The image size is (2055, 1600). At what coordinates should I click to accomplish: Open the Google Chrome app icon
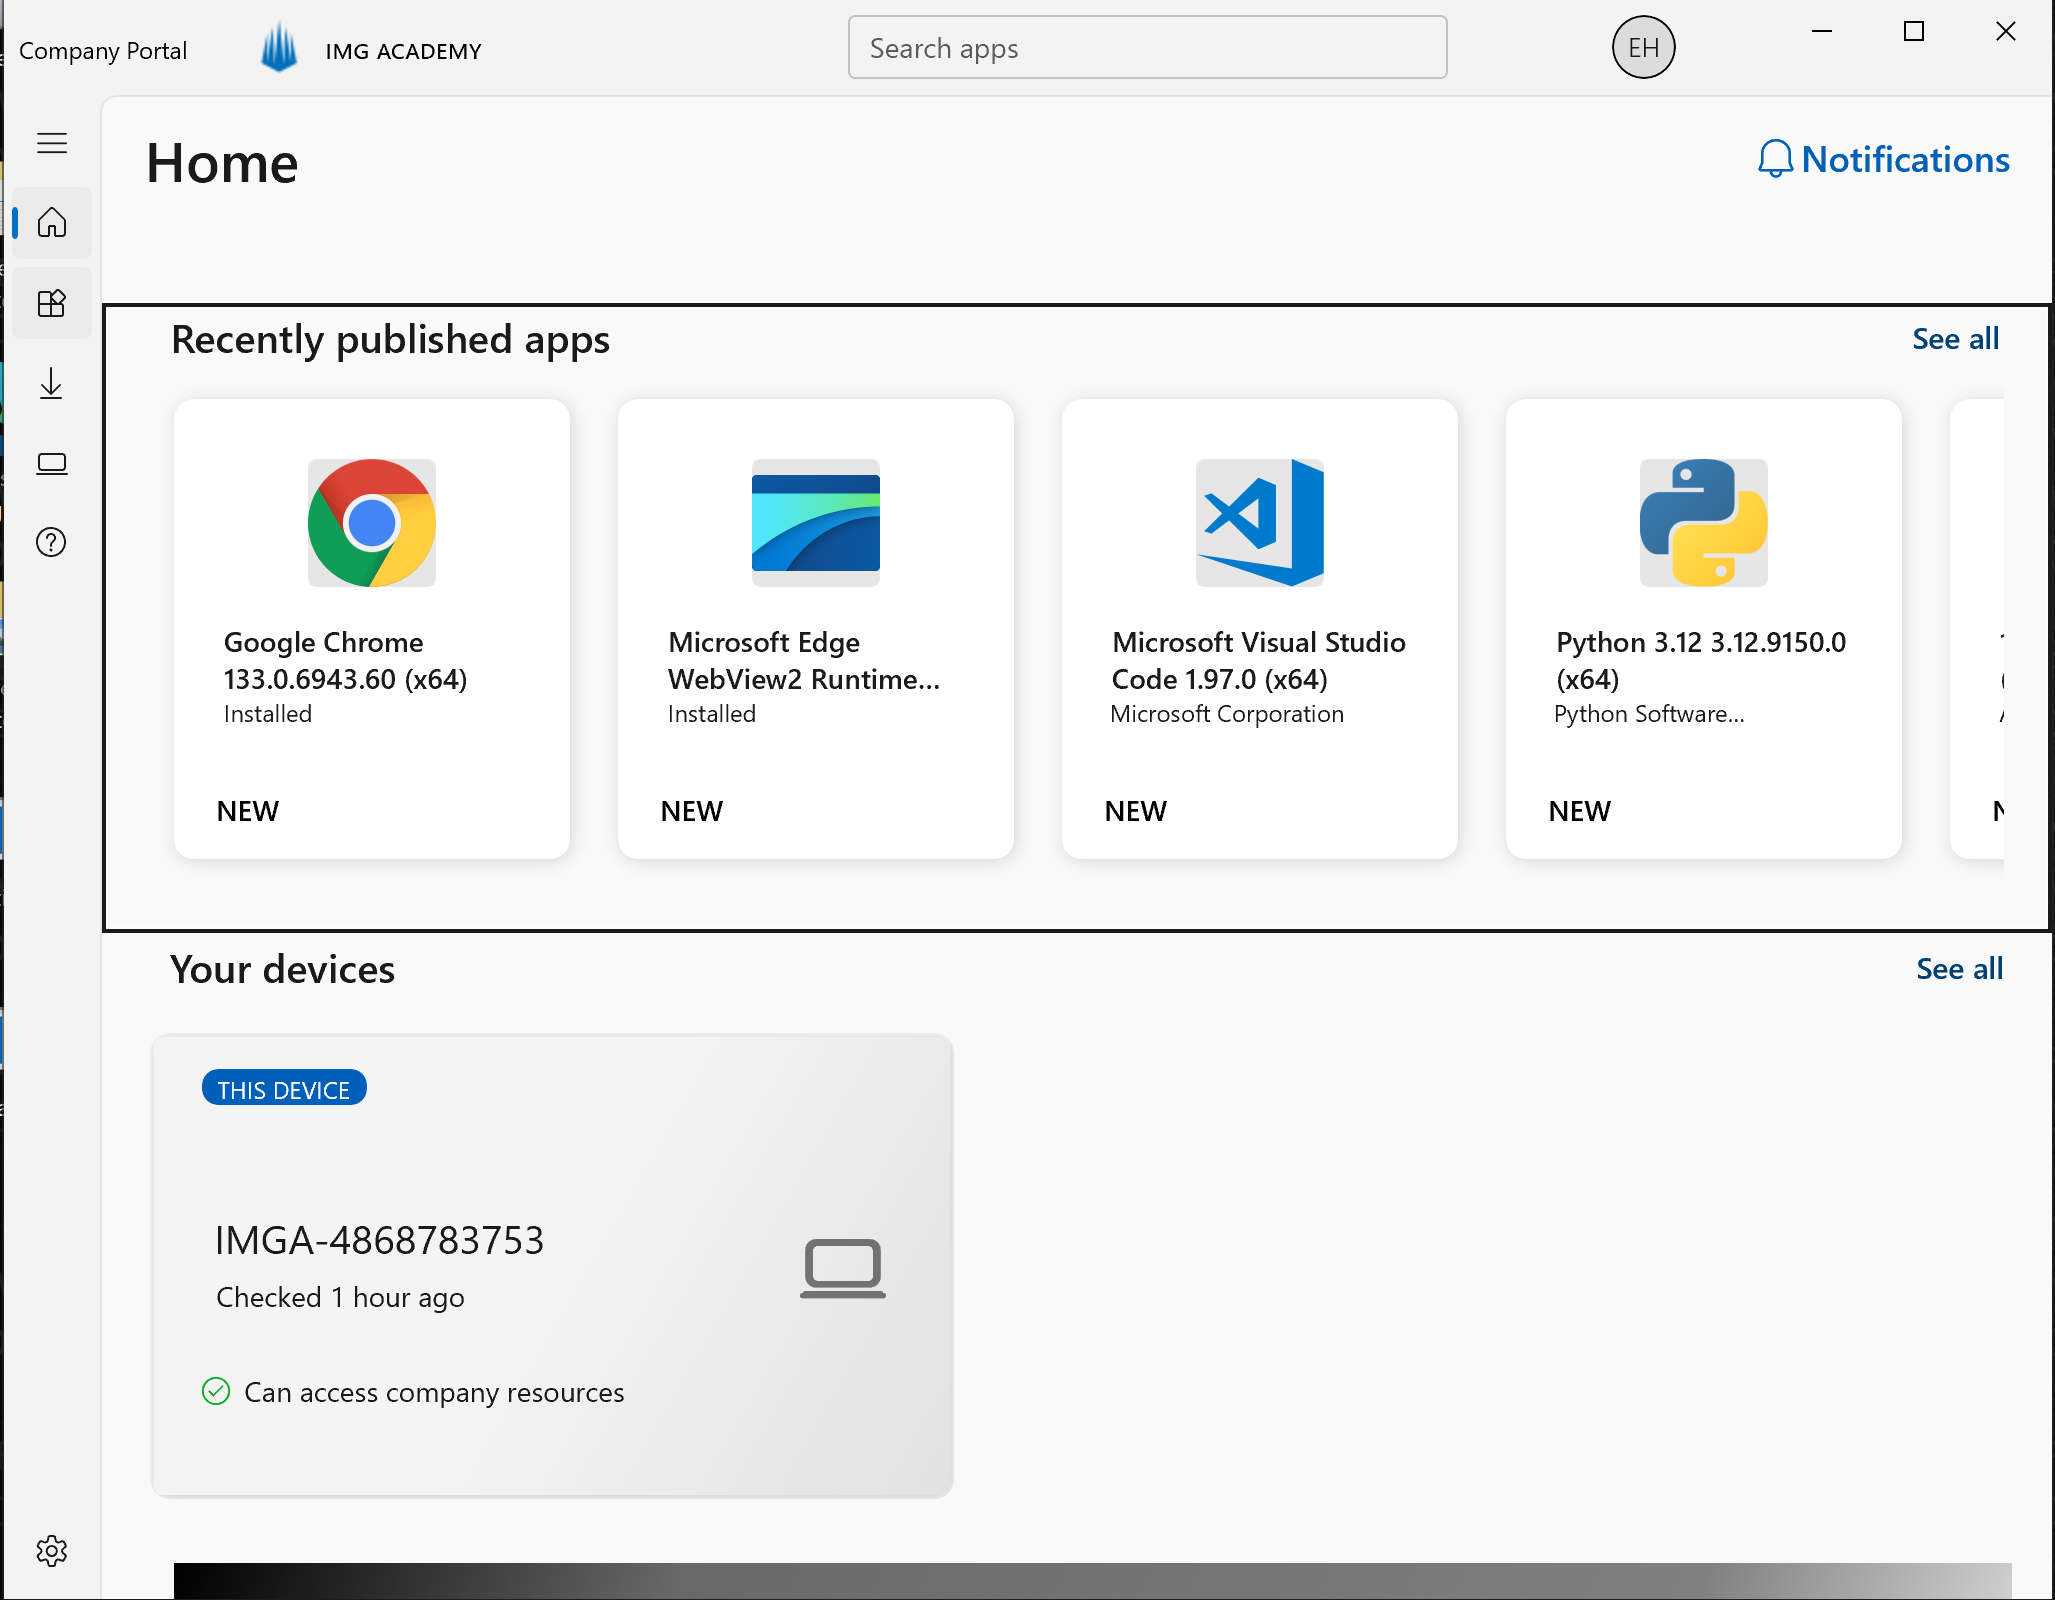point(372,523)
